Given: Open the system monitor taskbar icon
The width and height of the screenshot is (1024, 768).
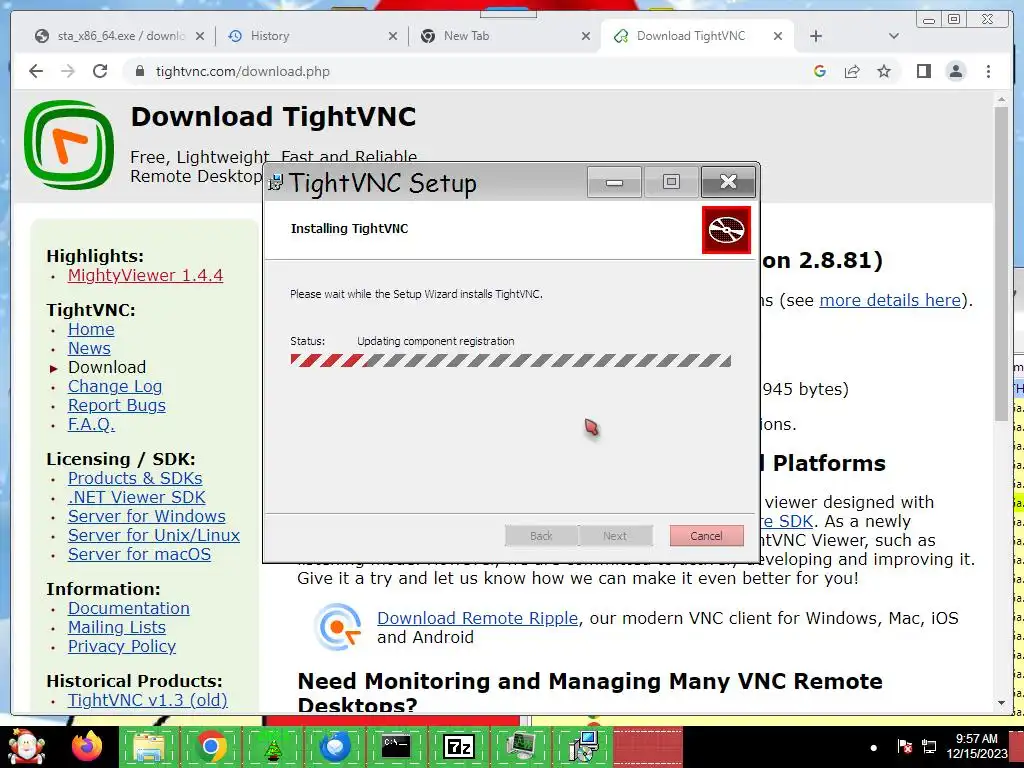Looking at the screenshot, I should coord(520,746).
